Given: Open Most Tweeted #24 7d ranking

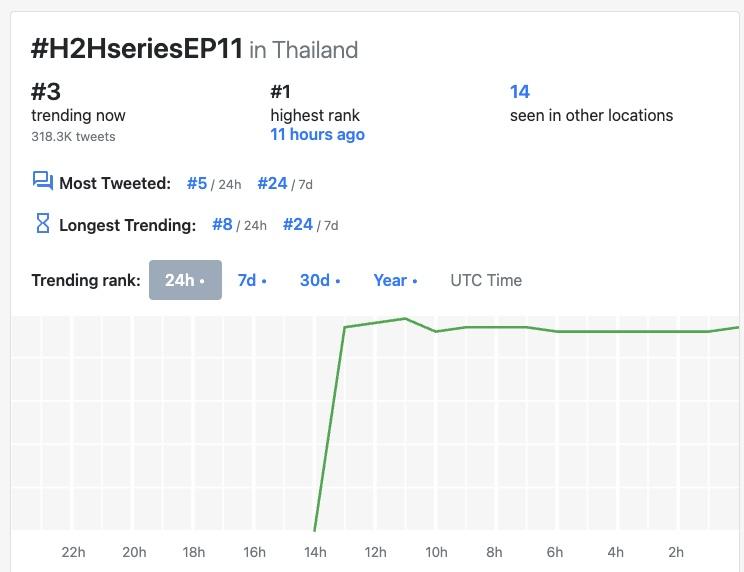Looking at the screenshot, I should [x=272, y=183].
